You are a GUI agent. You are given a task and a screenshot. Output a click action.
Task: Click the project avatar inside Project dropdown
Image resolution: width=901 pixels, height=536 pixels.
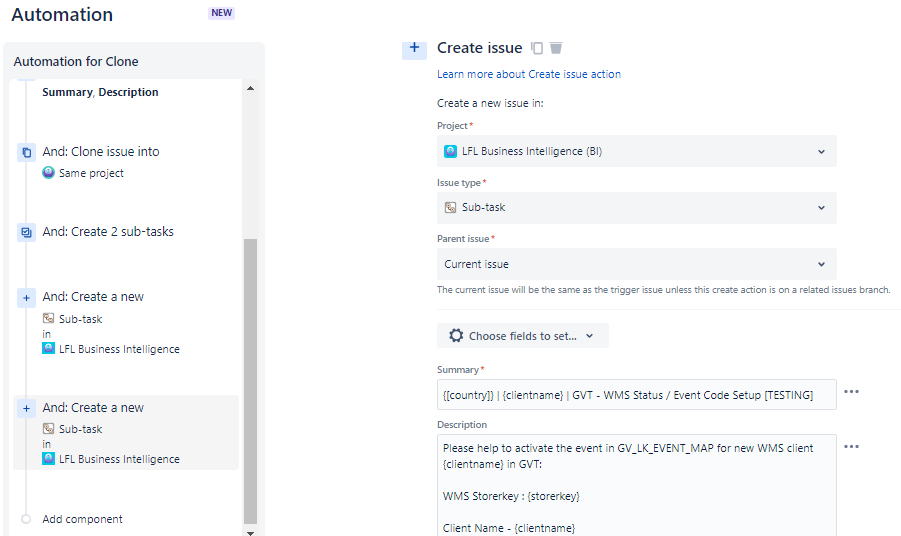pos(450,151)
